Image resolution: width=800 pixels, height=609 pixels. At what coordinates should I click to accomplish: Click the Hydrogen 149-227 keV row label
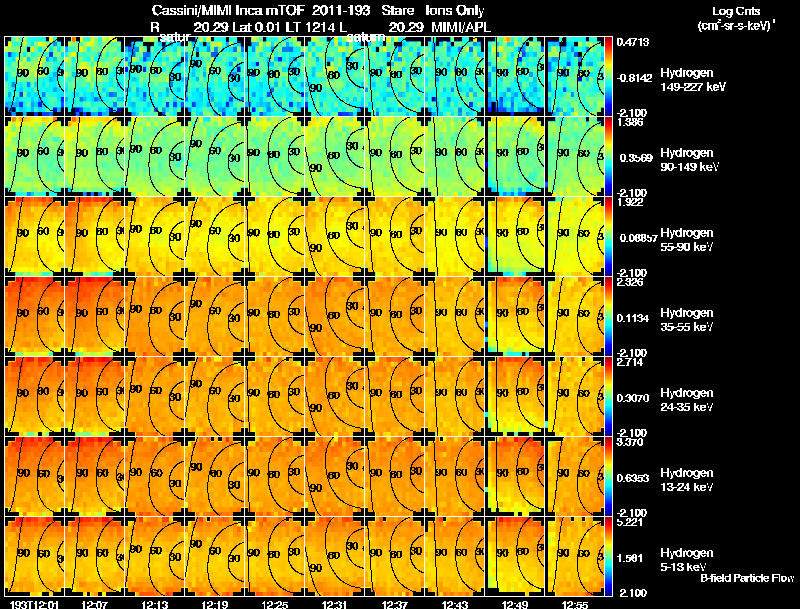tap(692, 80)
